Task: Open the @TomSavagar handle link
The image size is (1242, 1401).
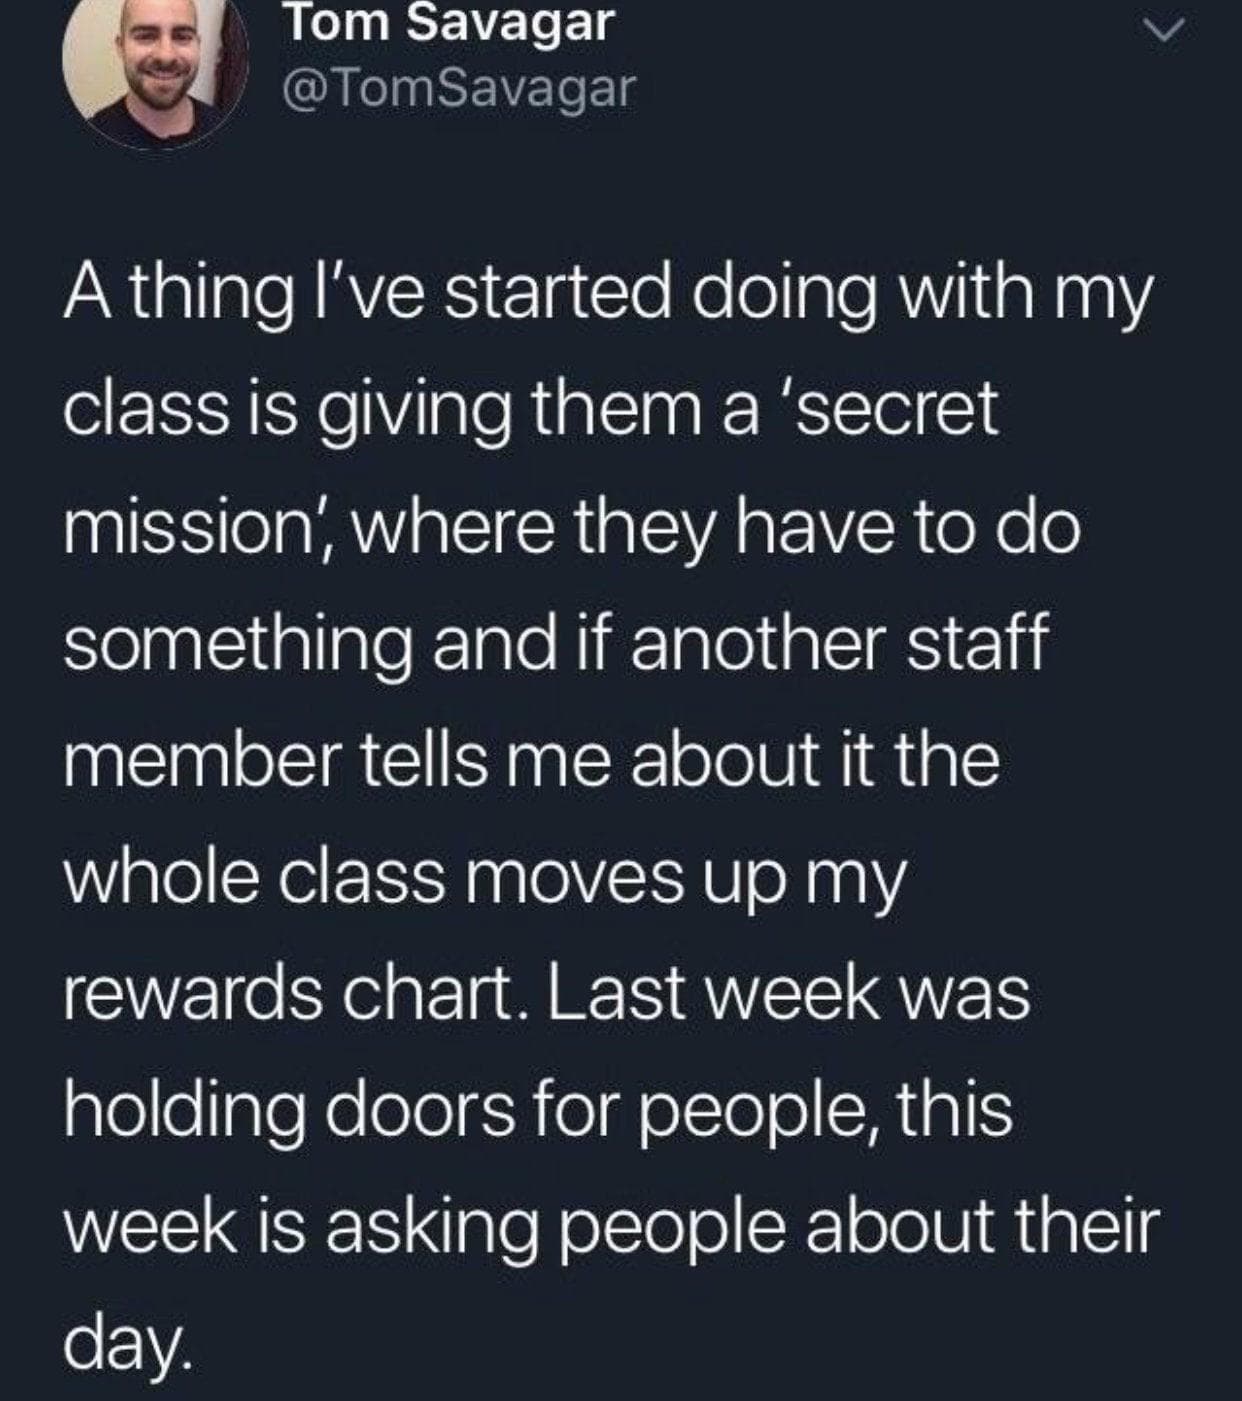Action: point(459,89)
